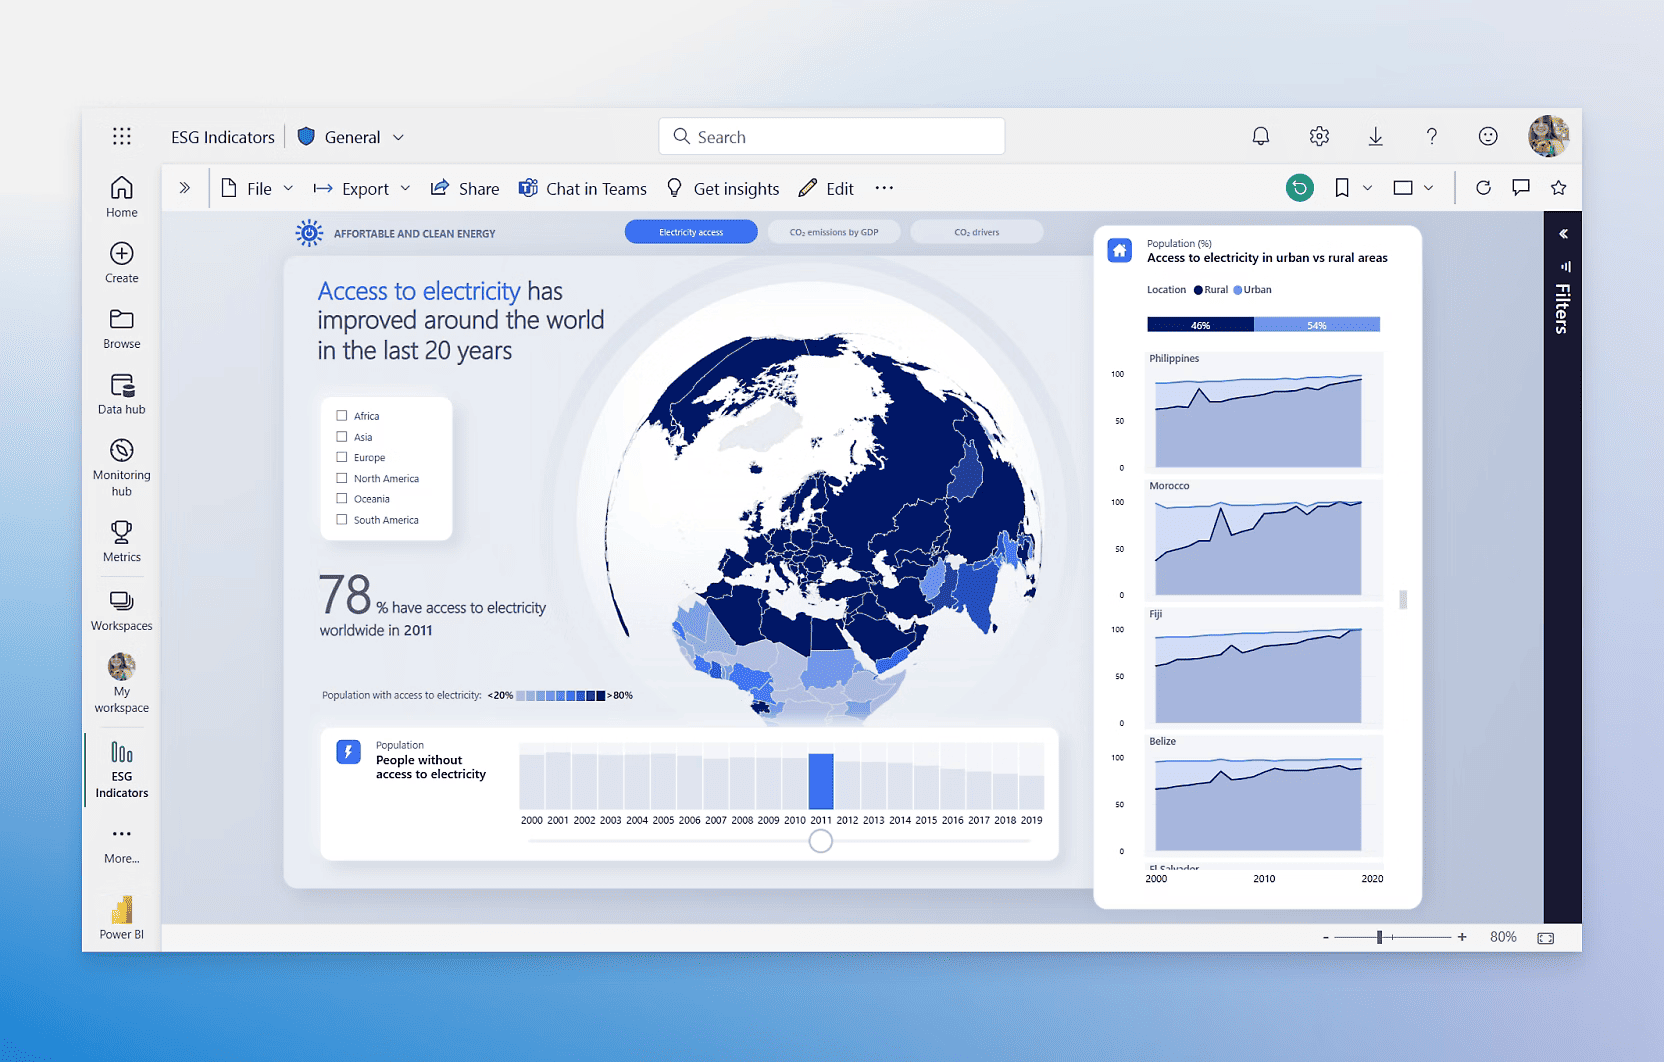
Task: Open the Data hub from the sidebar
Action: point(120,392)
